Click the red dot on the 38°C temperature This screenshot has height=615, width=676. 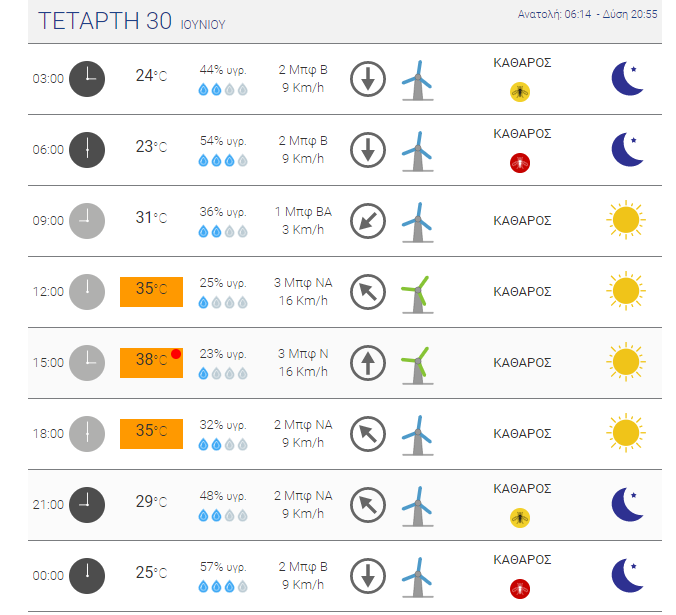pyautogui.click(x=176, y=354)
